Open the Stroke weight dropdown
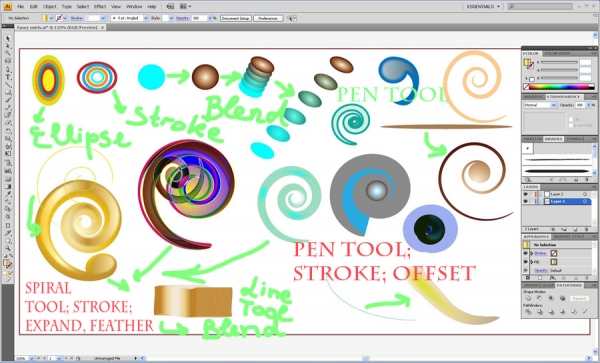Screen dimensions: 600x363 coord(103,18)
